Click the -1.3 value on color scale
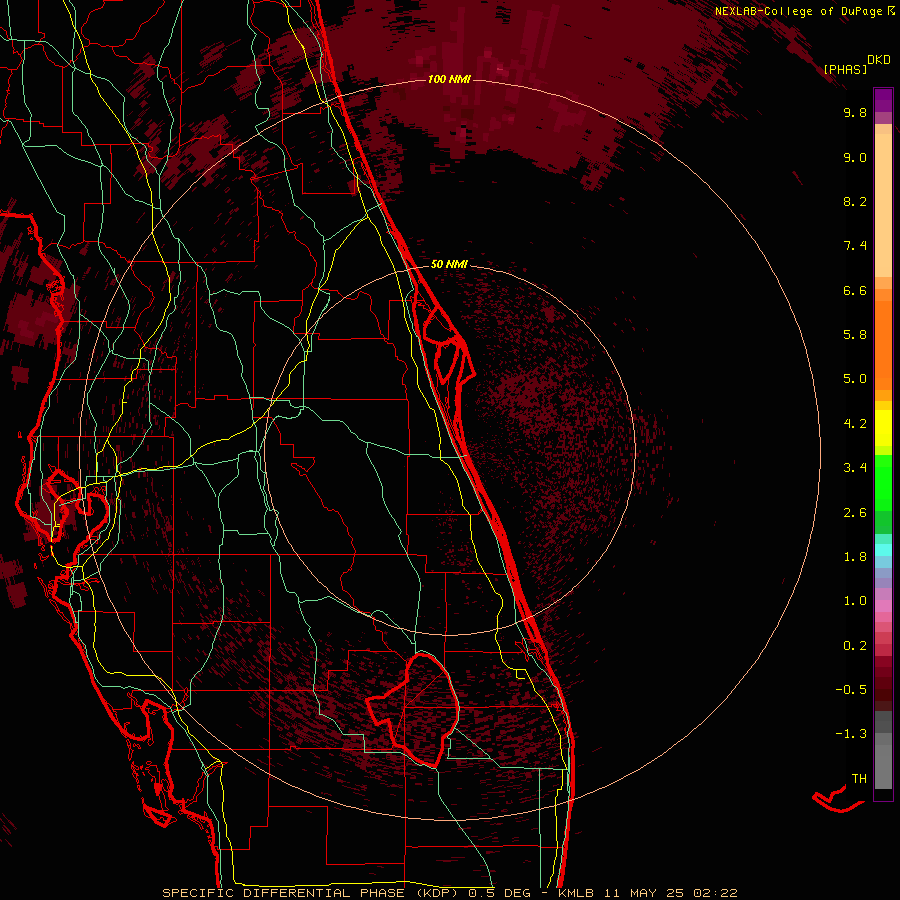Viewport: 900px width, 900px height. [x=851, y=734]
